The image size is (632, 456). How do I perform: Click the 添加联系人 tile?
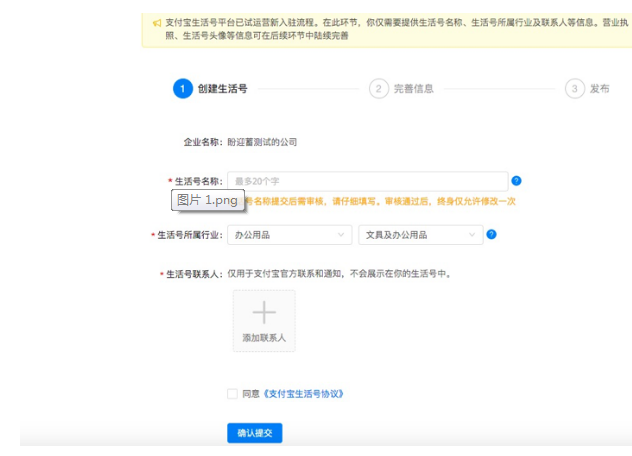(x=264, y=321)
